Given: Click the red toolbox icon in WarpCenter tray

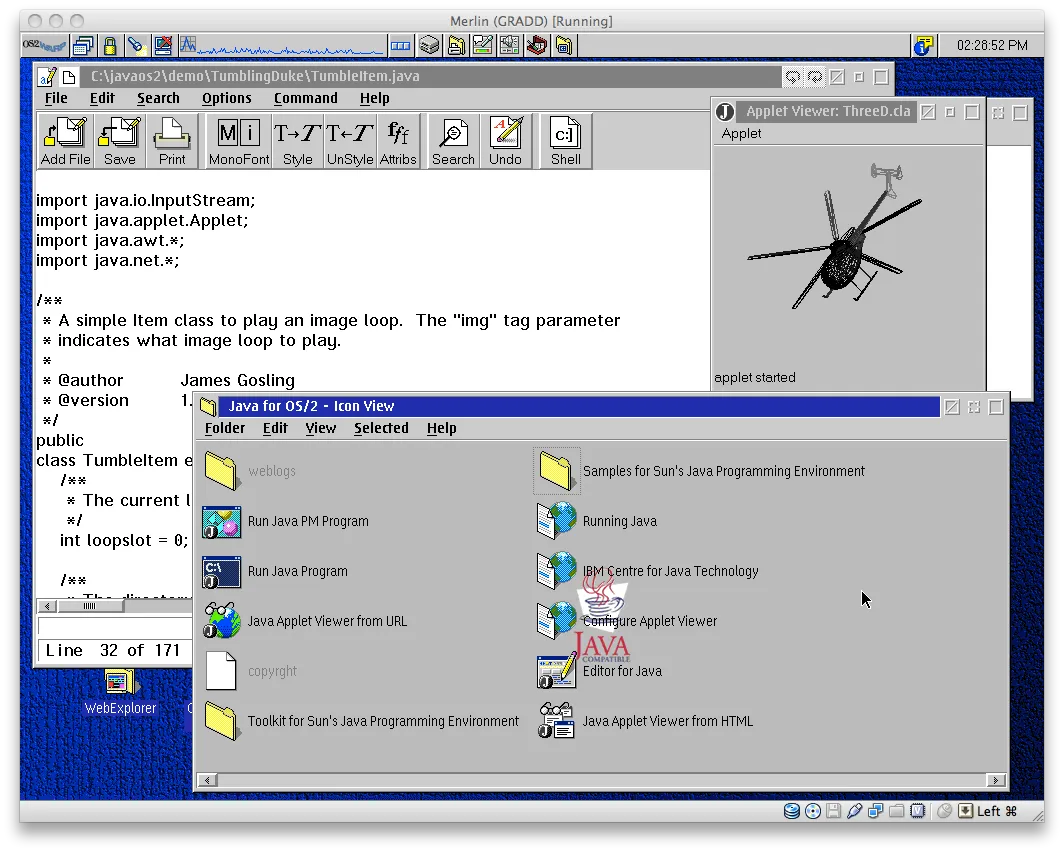Looking at the screenshot, I should [x=537, y=45].
